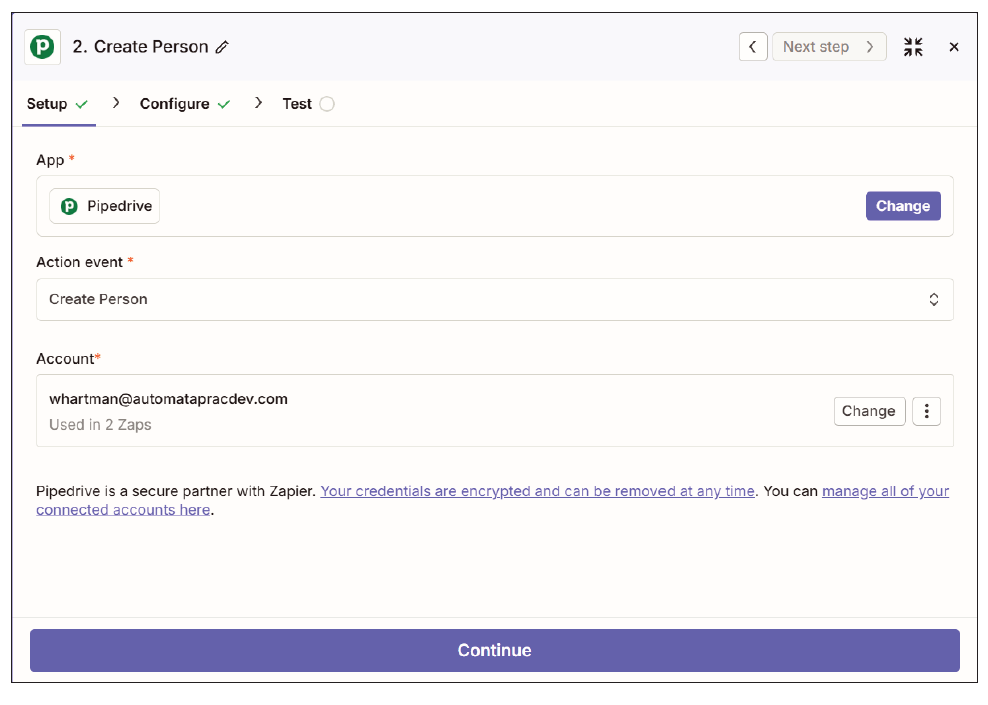The height and width of the screenshot is (705, 988).
Task: Switch to the Configure tab
Action: pyautogui.click(x=185, y=104)
